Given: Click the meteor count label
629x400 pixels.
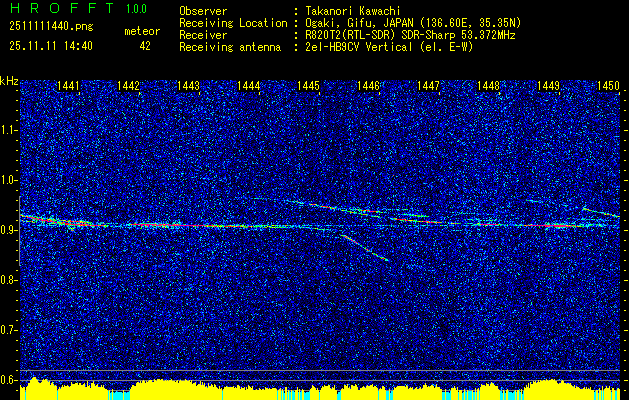Looking at the screenshot, I should point(142,31).
